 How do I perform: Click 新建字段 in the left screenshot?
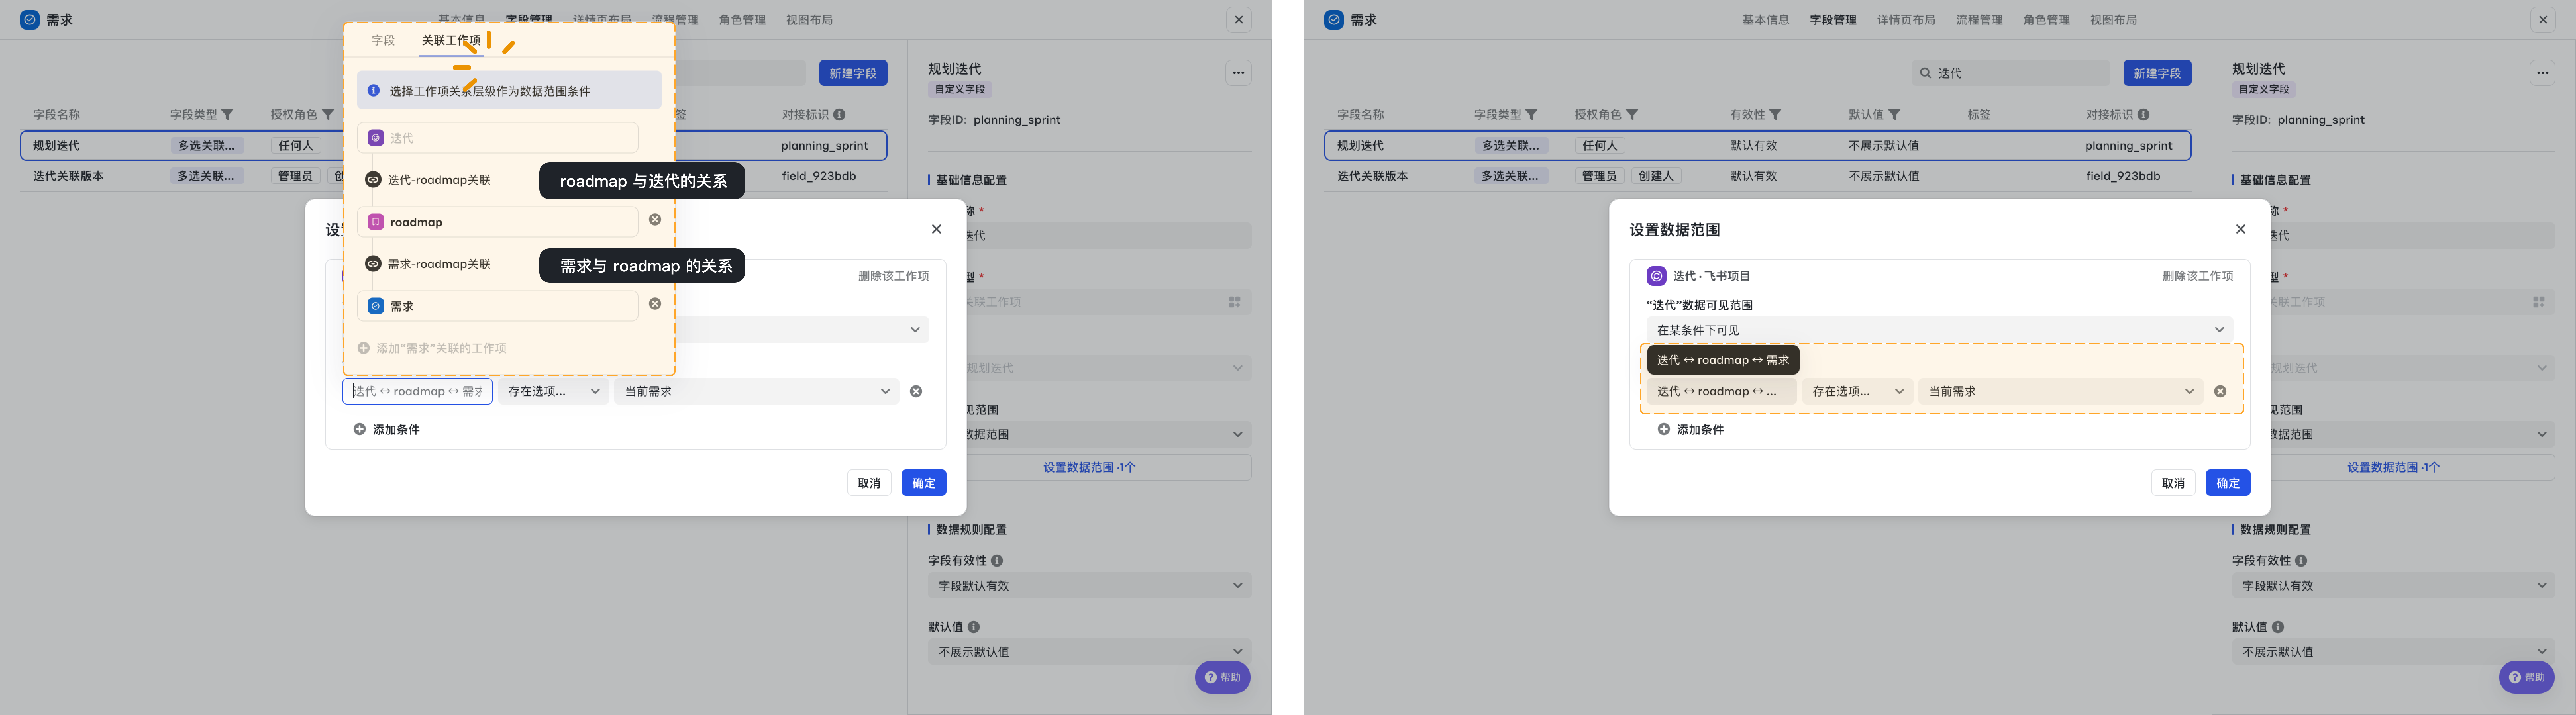[x=853, y=73]
